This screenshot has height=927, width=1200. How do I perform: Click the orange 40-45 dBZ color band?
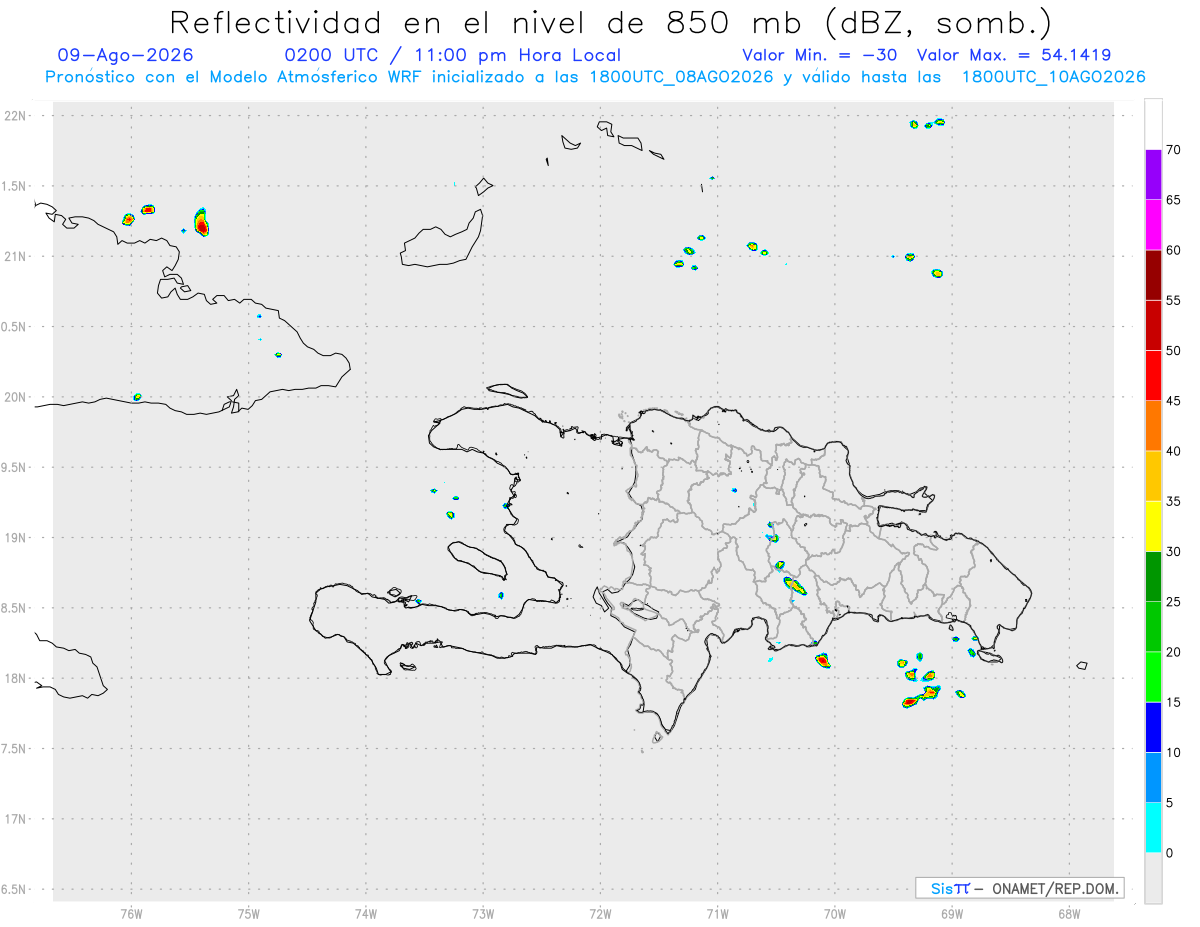click(x=1153, y=426)
